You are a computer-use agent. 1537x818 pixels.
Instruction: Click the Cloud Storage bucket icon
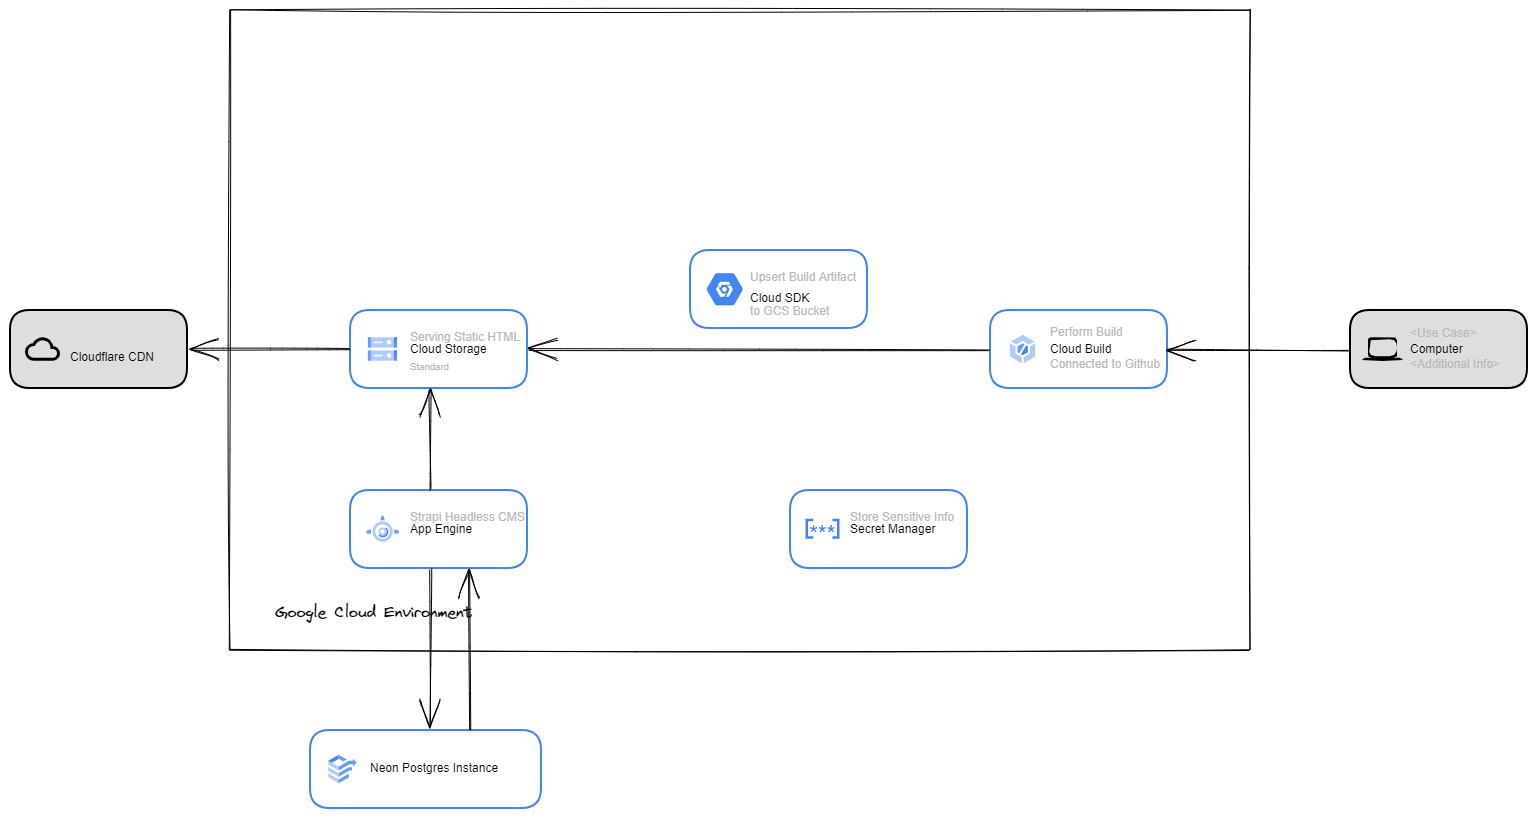(382, 349)
